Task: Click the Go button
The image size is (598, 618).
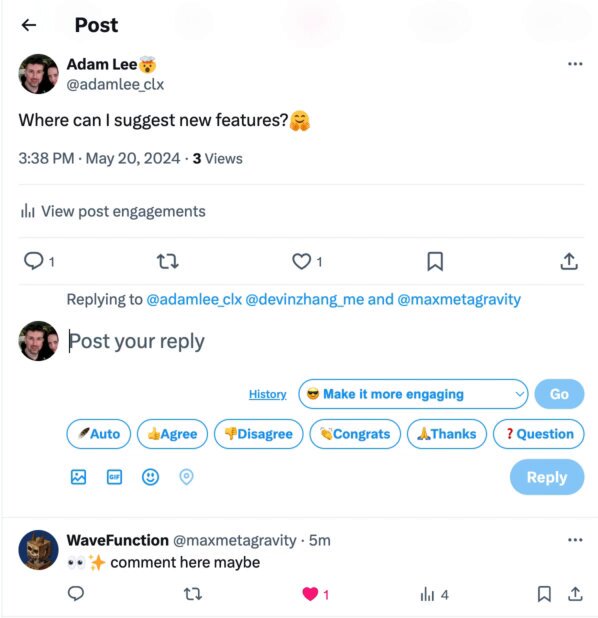Action: 559,394
